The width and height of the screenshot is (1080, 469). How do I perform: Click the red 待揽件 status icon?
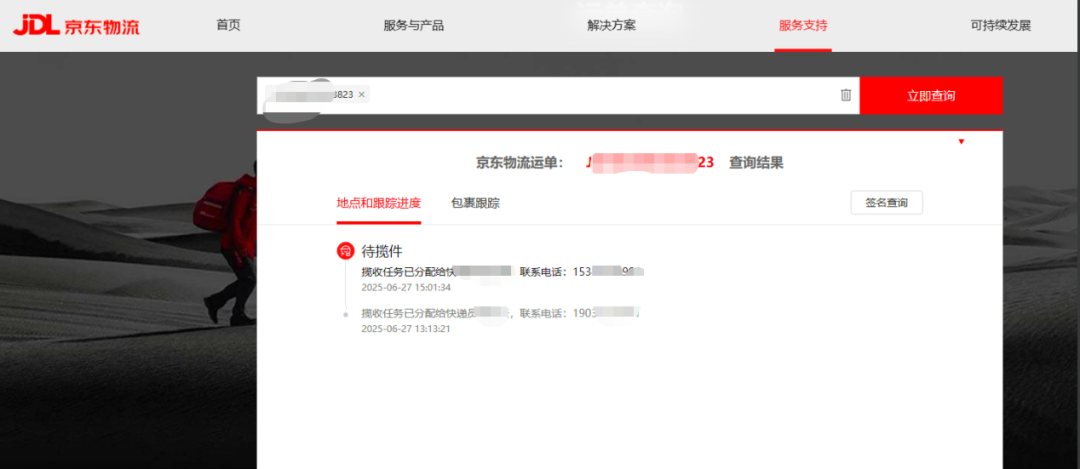344,251
